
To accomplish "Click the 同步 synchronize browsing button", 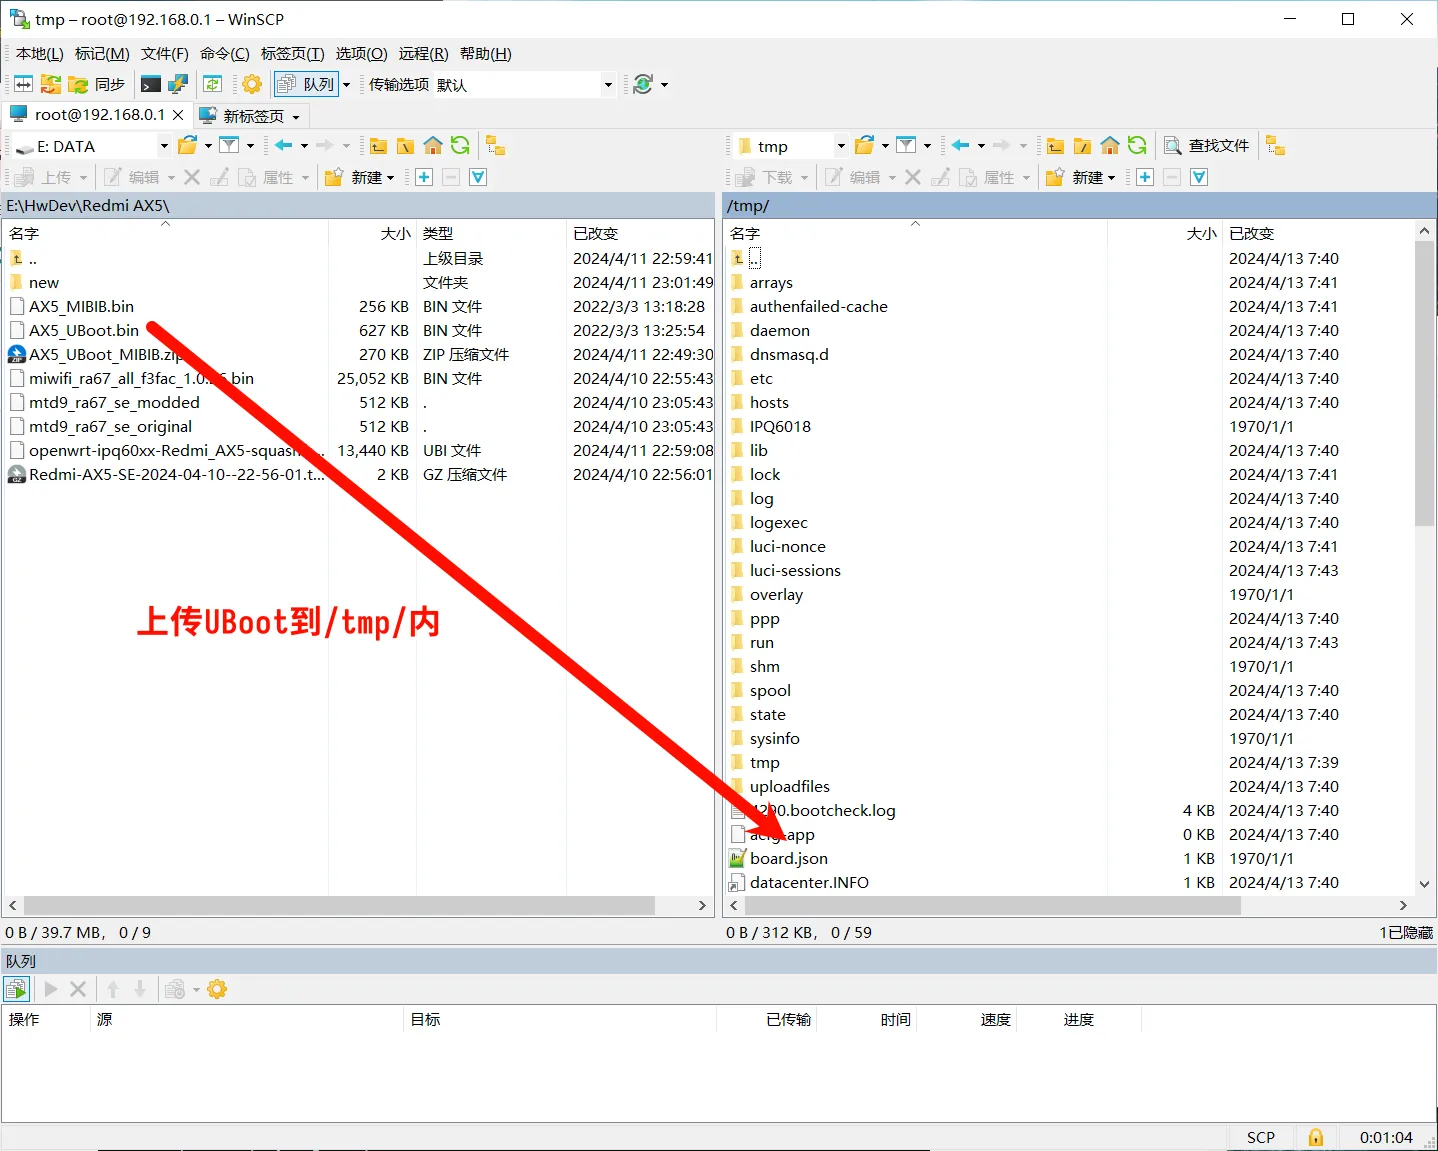I will pyautogui.click(x=97, y=84).
